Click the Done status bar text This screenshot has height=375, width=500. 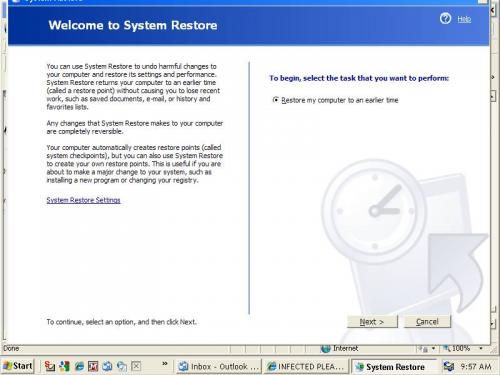(11, 348)
